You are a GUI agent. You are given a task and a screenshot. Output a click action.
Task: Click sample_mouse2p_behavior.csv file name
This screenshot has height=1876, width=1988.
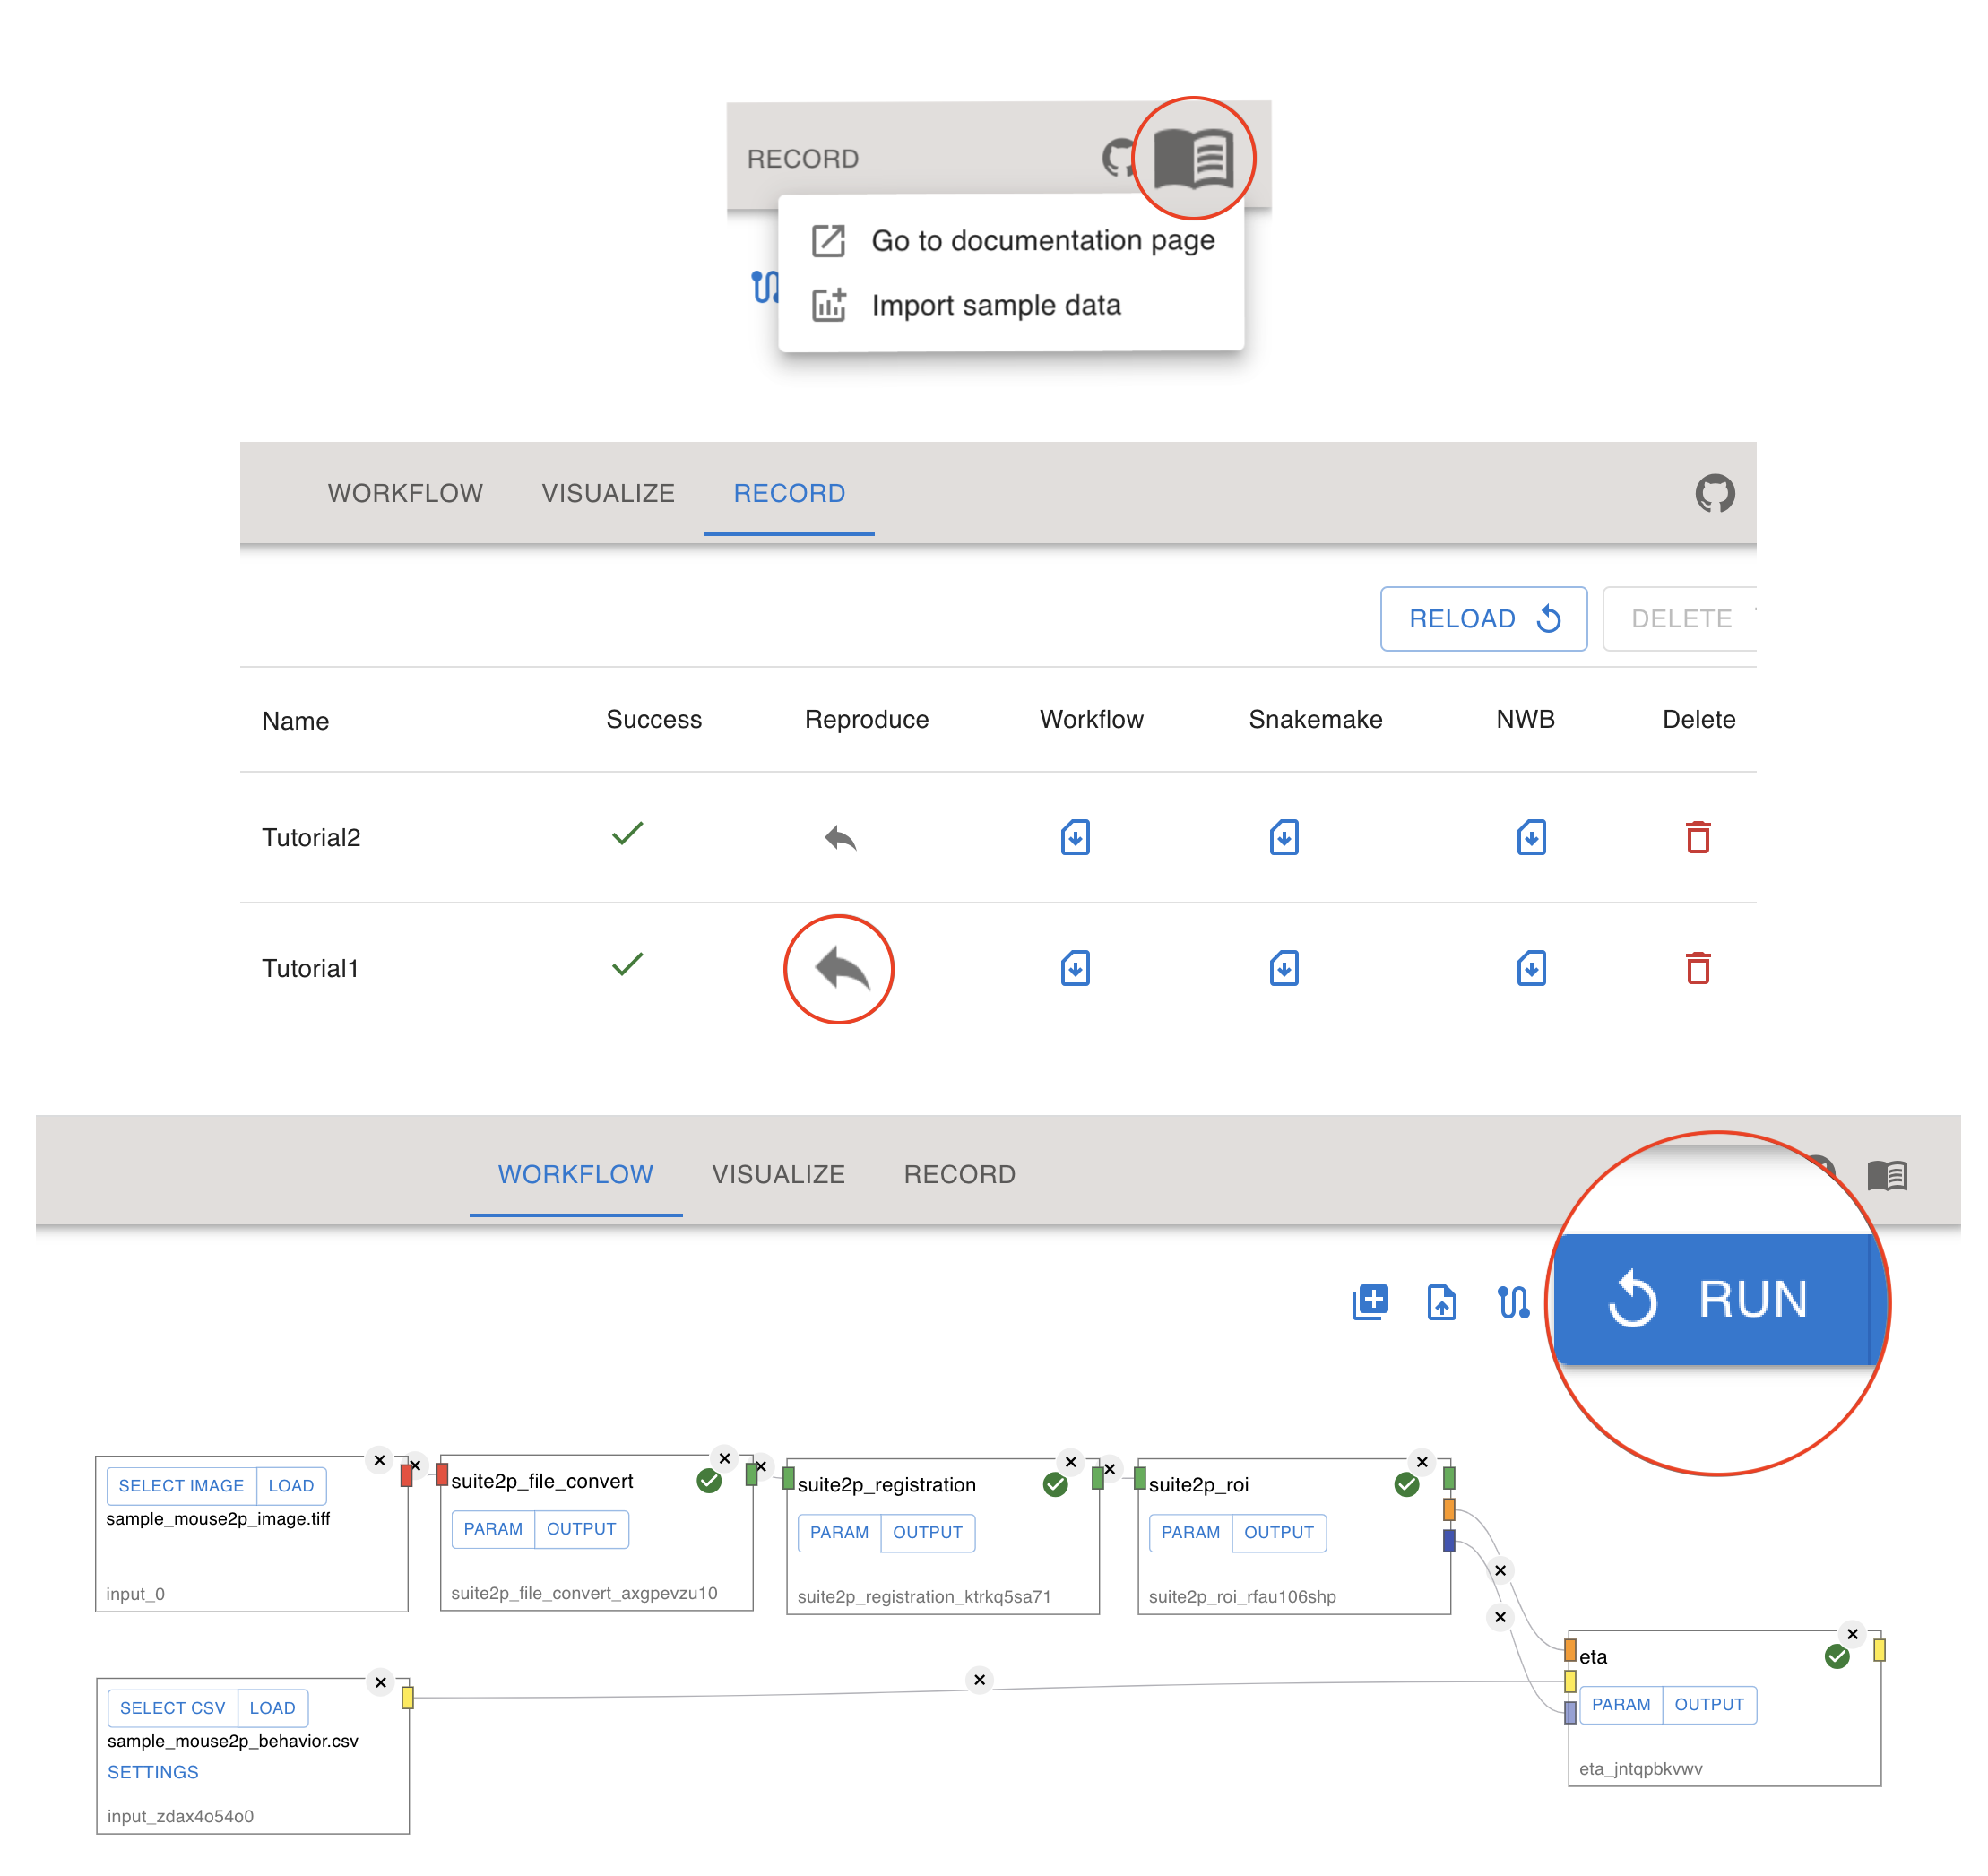233,1741
